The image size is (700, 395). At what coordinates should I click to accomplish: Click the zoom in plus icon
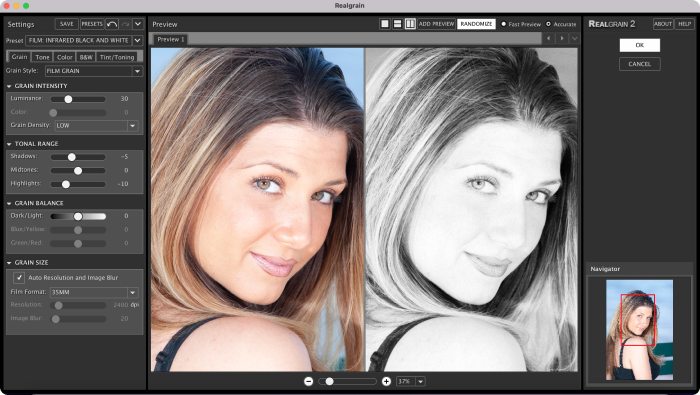tap(386, 381)
